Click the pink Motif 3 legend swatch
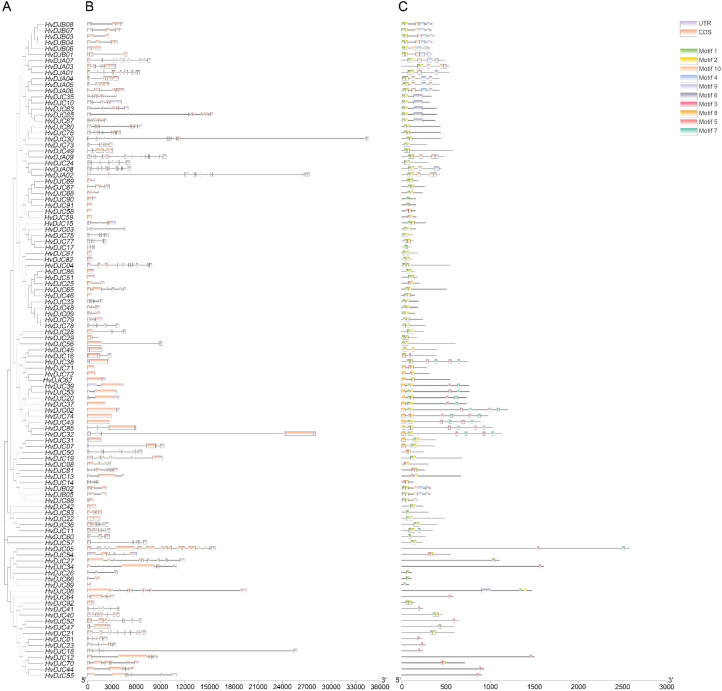 point(688,104)
